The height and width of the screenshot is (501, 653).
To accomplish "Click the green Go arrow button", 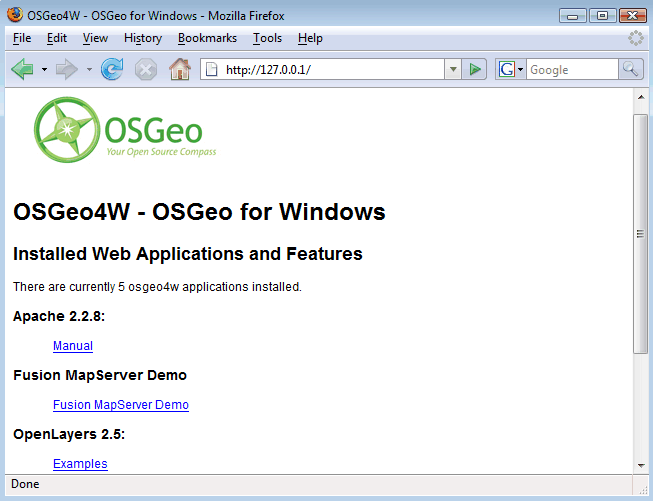I will 474,69.
